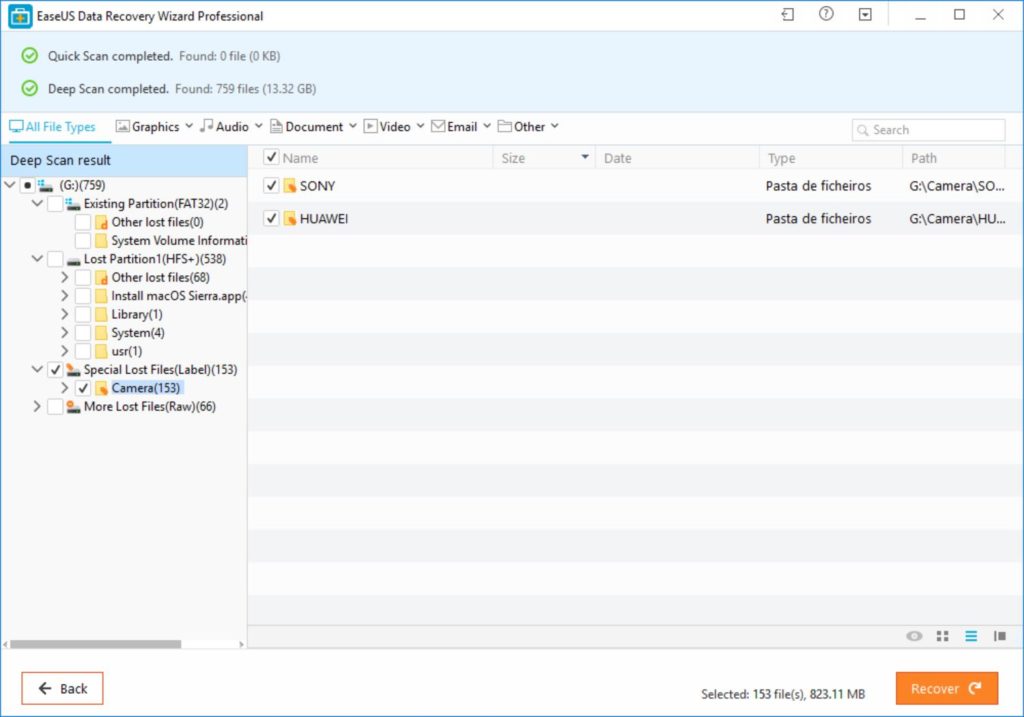The height and width of the screenshot is (717, 1024).
Task: Filter by Other file type
Action: tap(521, 126)
